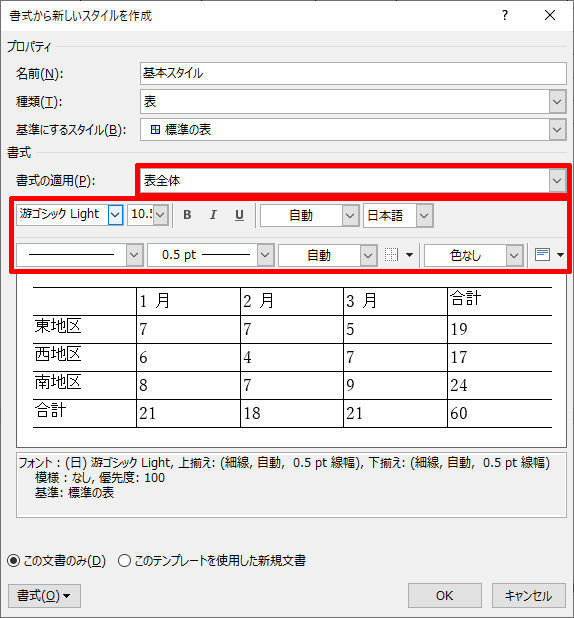The image size is (574, 618).
Task: Open the 書式(O) menu button
Action: (44, 596)
